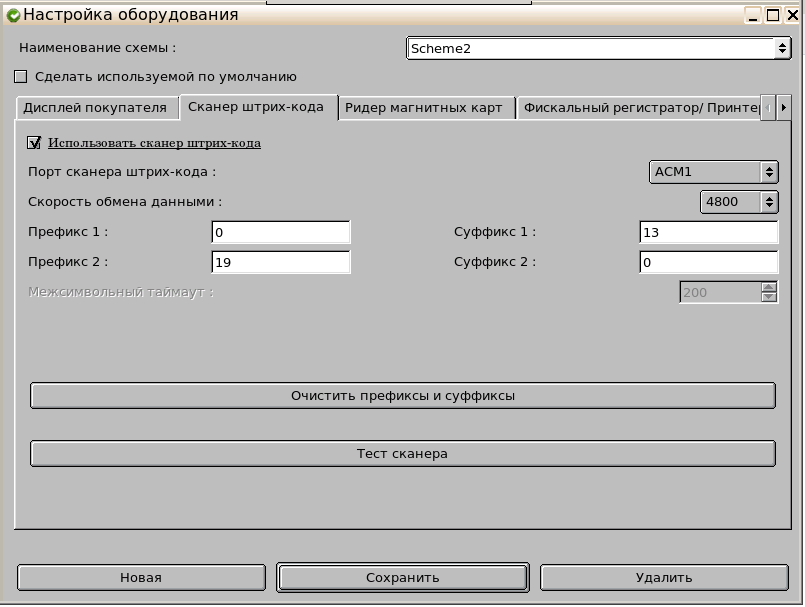Minimize the Настройка оборудования window
The height and width of the screenshot is (607, 805).
pyautogui.click(x=753, y=15)
